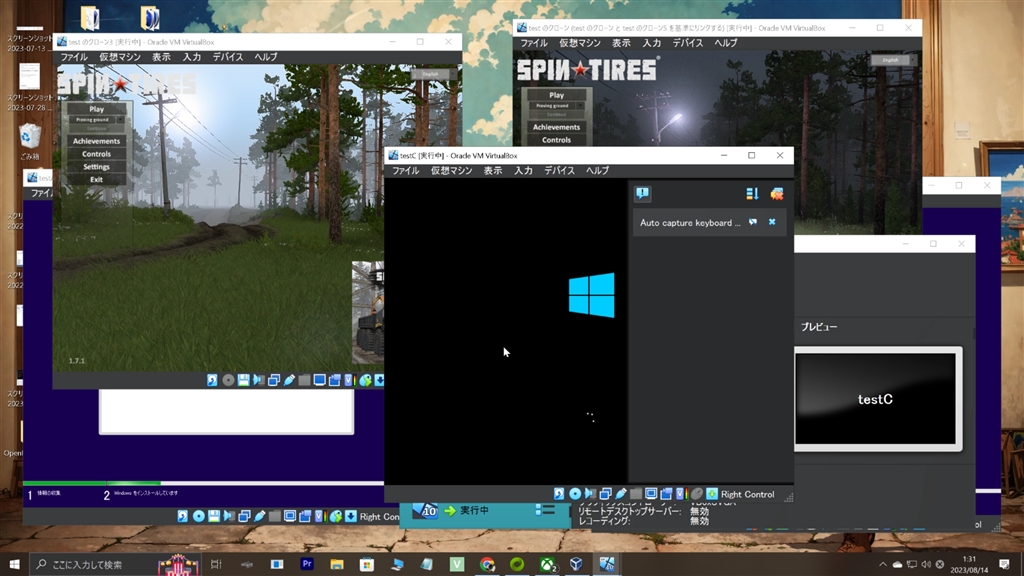Screen dimensions: 1024x576
Task: Click clear all notifications icon in testC
Action: 776,193
